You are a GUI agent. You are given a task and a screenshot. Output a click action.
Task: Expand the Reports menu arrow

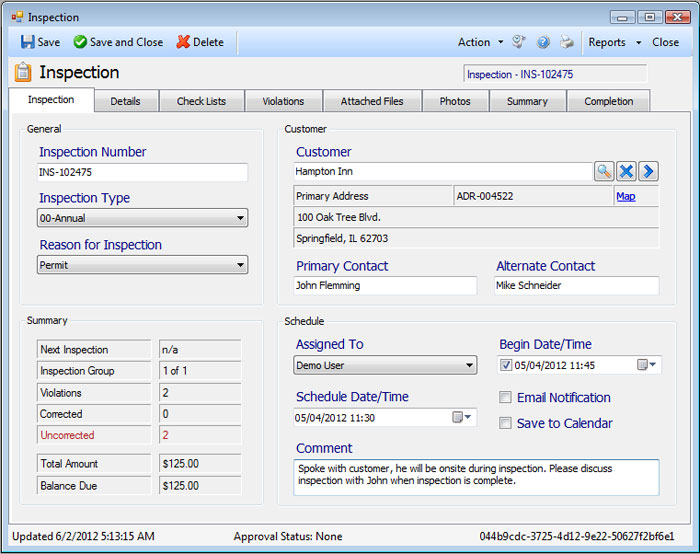(x=639, y=42)
